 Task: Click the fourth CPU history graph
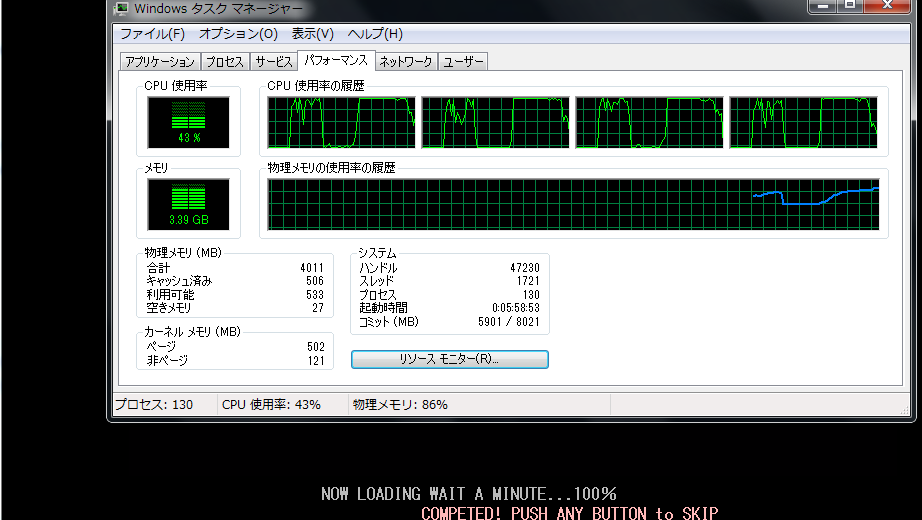point(804,122)
